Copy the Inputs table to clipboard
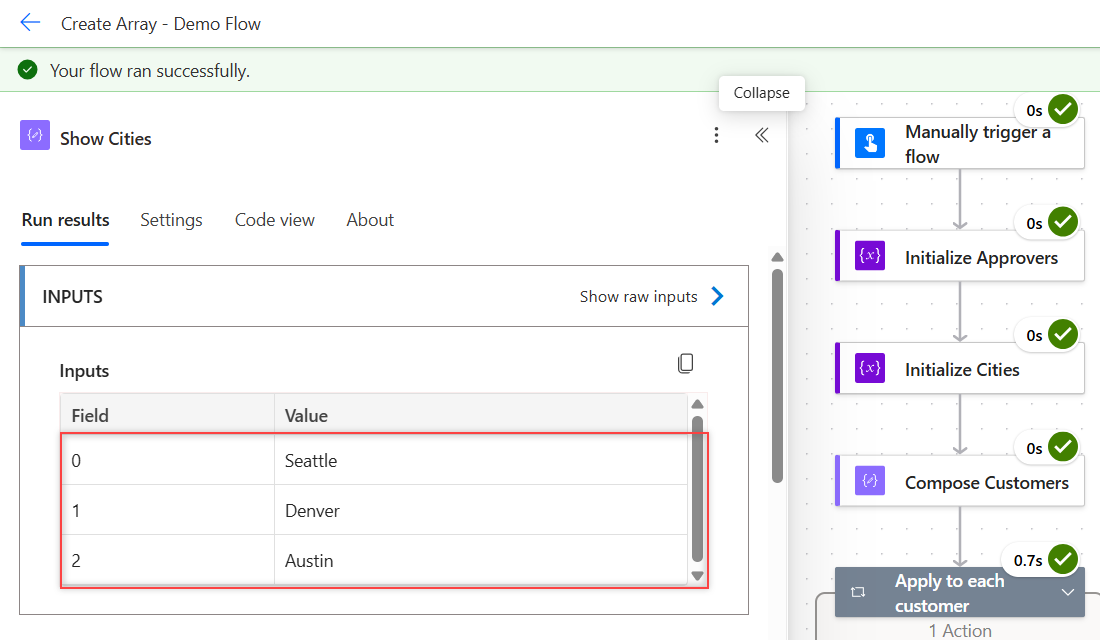This screenshot has width=1100, height=640. (685, 364)
